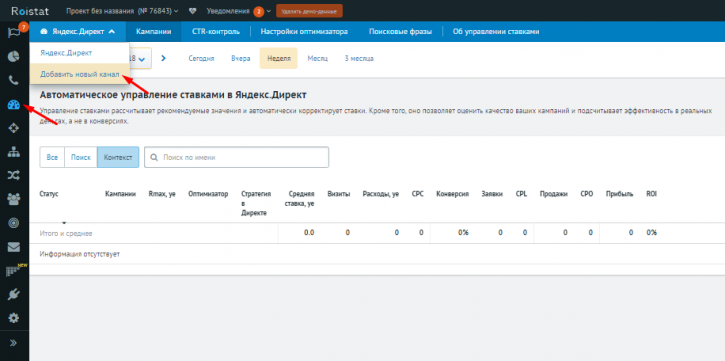
Task: Open Настройки оптимизатора tab
Action: click(304, 31)
